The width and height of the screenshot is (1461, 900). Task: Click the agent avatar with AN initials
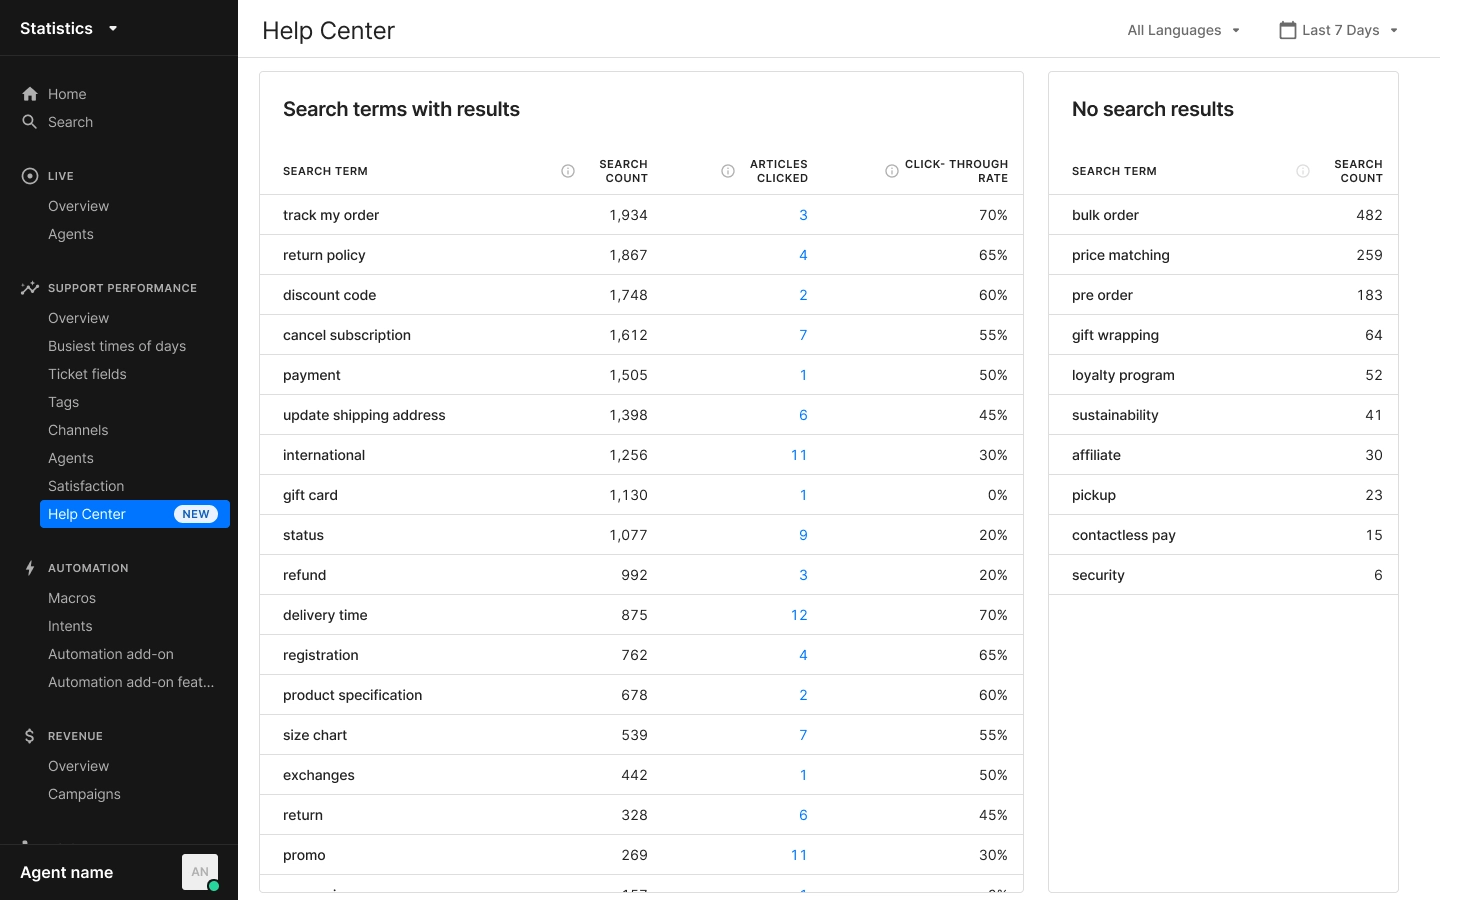(x=200, y=872)
